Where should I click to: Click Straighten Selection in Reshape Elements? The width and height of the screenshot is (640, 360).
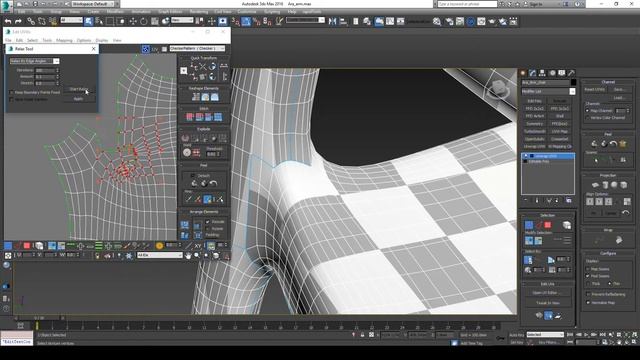196,97
